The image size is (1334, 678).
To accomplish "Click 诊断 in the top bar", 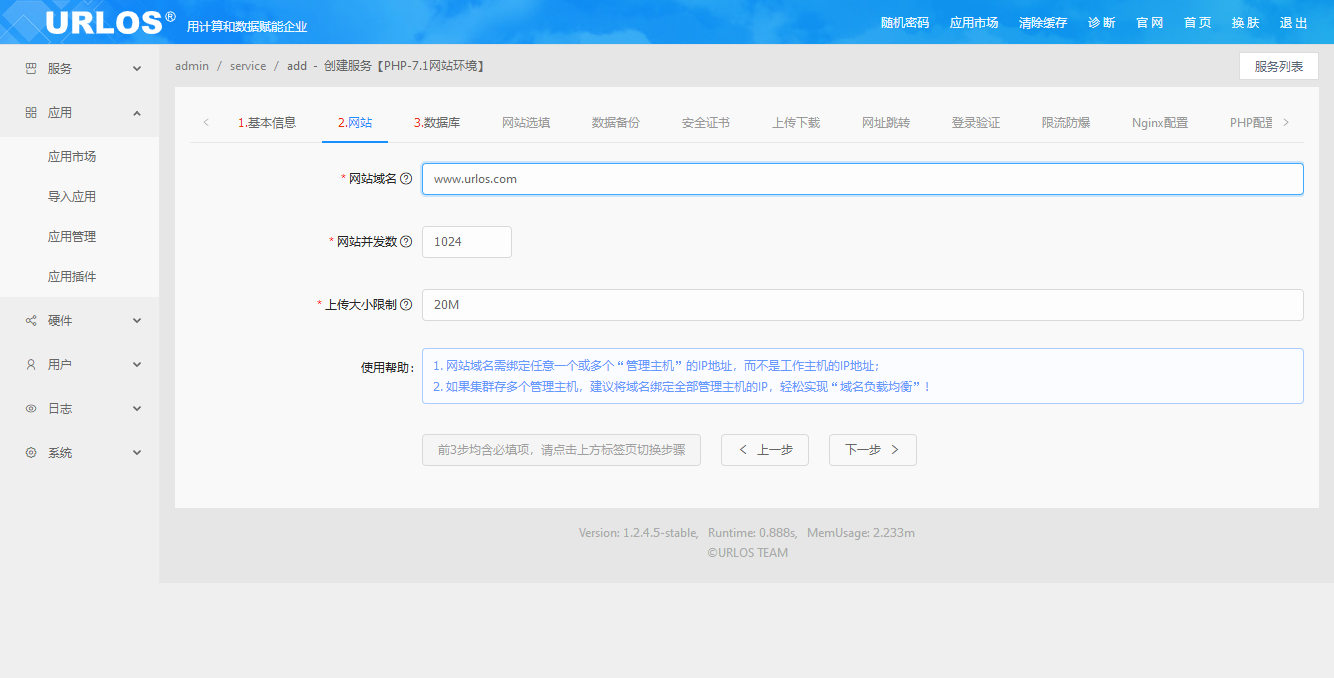I will (x=1102, y=23).
